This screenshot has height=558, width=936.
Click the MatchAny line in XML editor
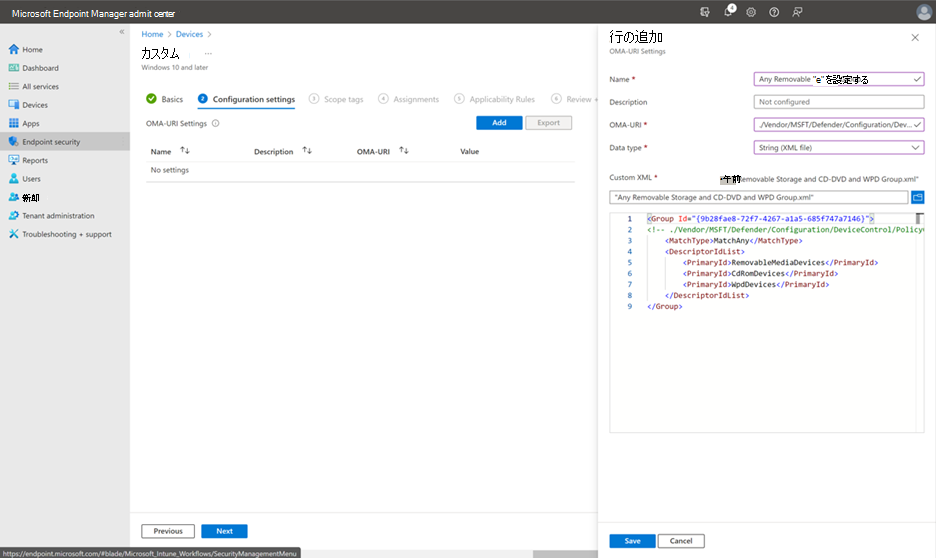(734, 241)
